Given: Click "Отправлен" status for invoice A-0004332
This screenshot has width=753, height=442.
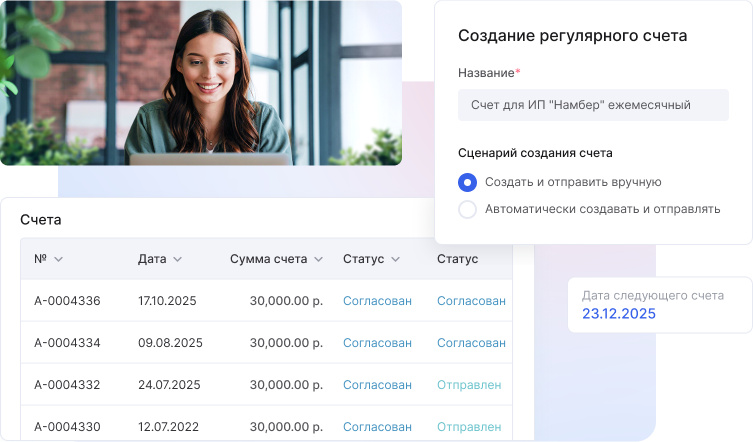Looking at the screenshot, I should pos(469,385).
